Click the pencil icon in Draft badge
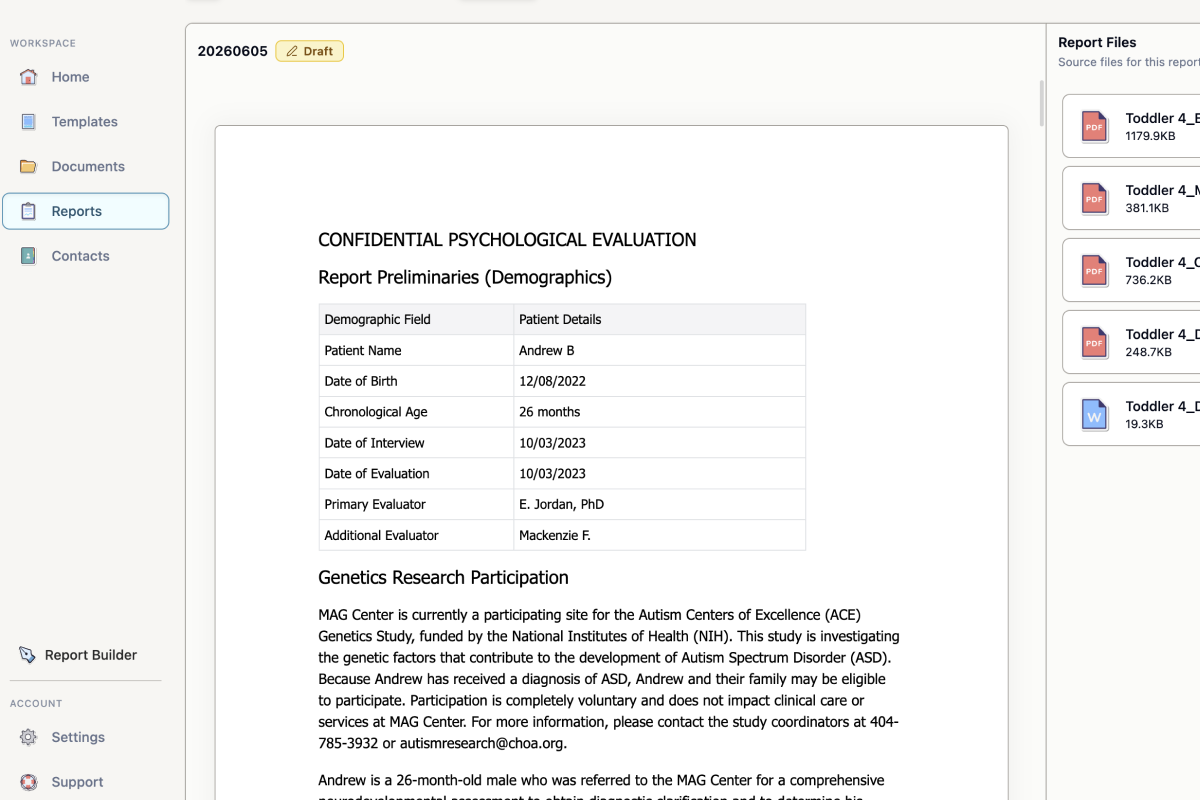 (292, 51)
